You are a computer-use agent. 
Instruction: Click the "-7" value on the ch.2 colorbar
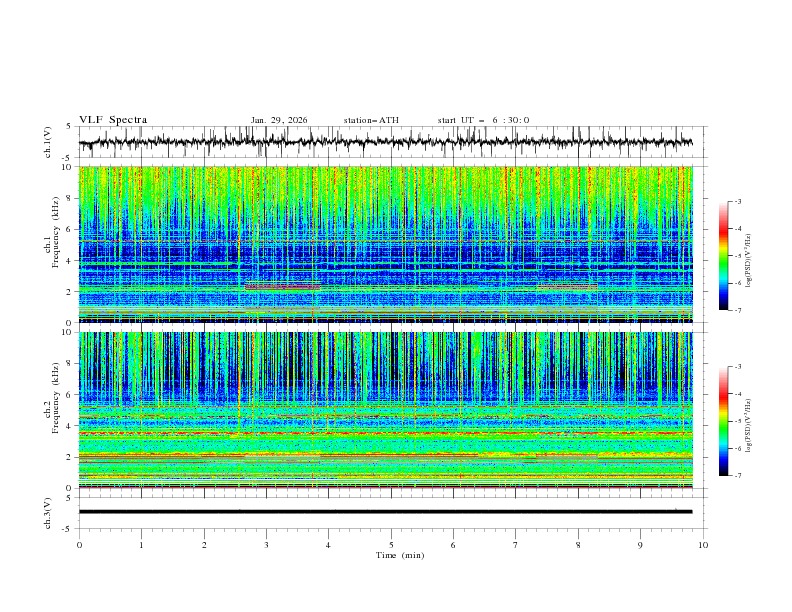(737, 475)
